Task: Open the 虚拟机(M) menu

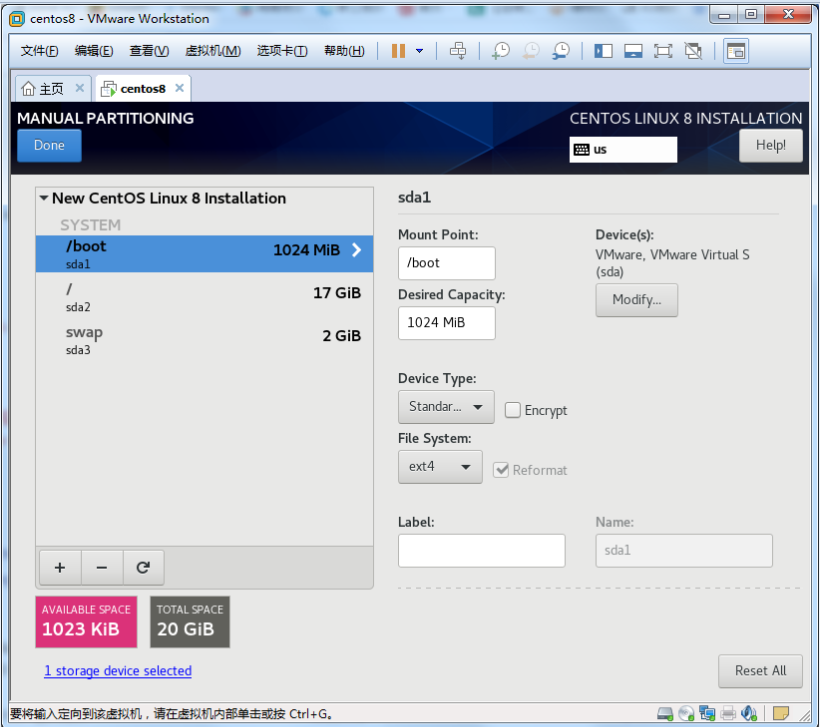Action: [x=212, y=51]
